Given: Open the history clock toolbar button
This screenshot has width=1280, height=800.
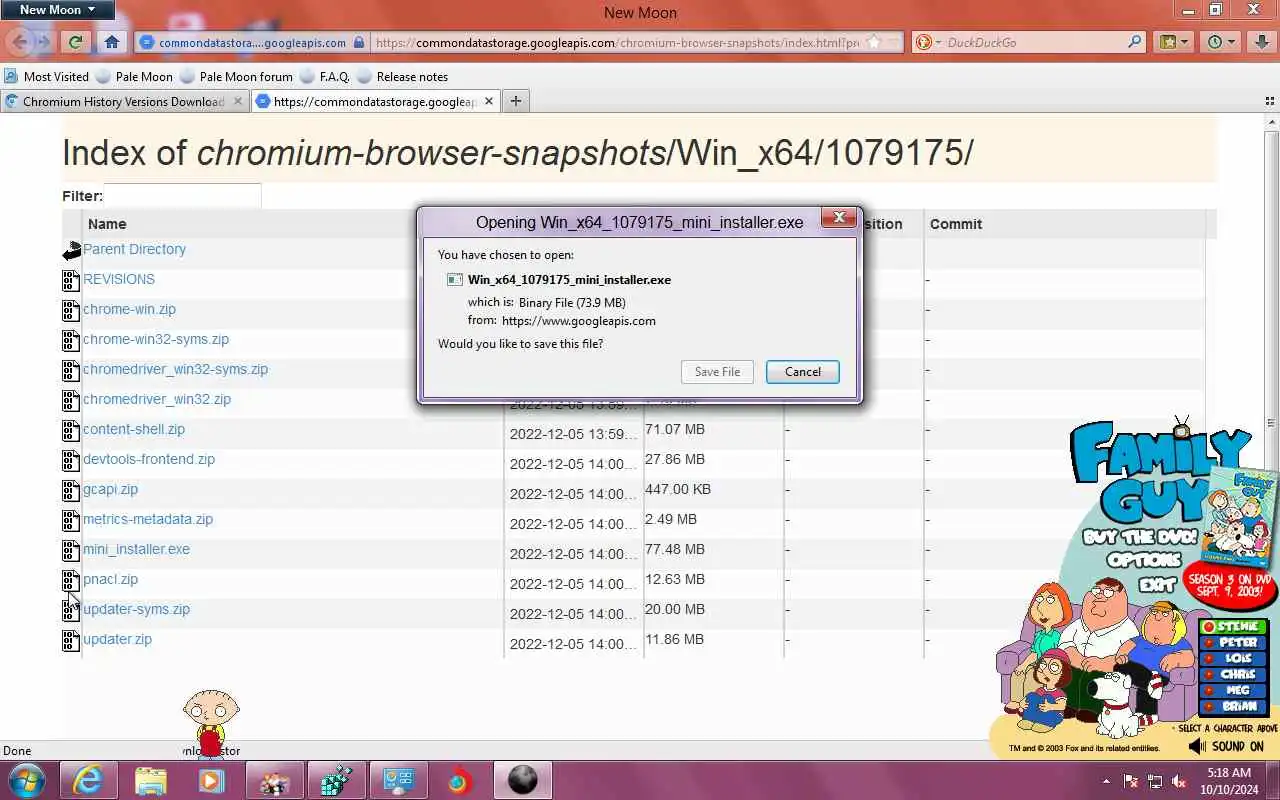Looking at the screenshot, I should pos(1221,42).
